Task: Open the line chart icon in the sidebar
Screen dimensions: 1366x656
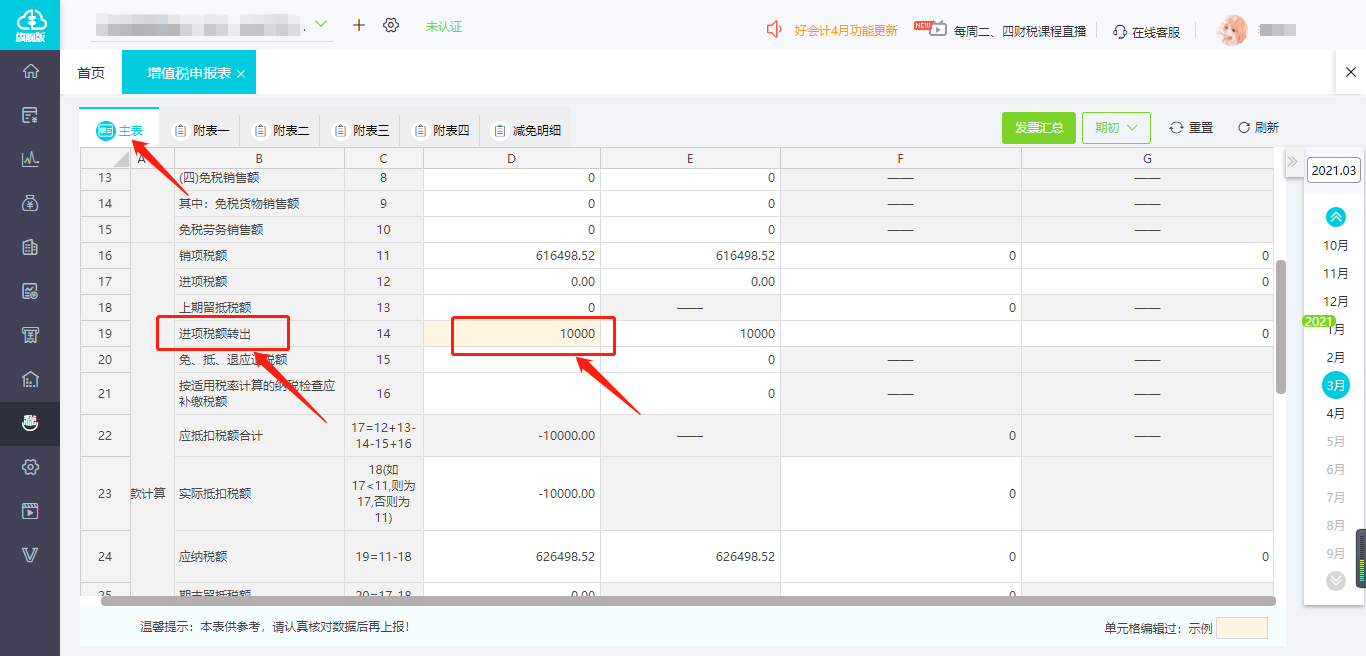Action: click(x=30, y=159)
